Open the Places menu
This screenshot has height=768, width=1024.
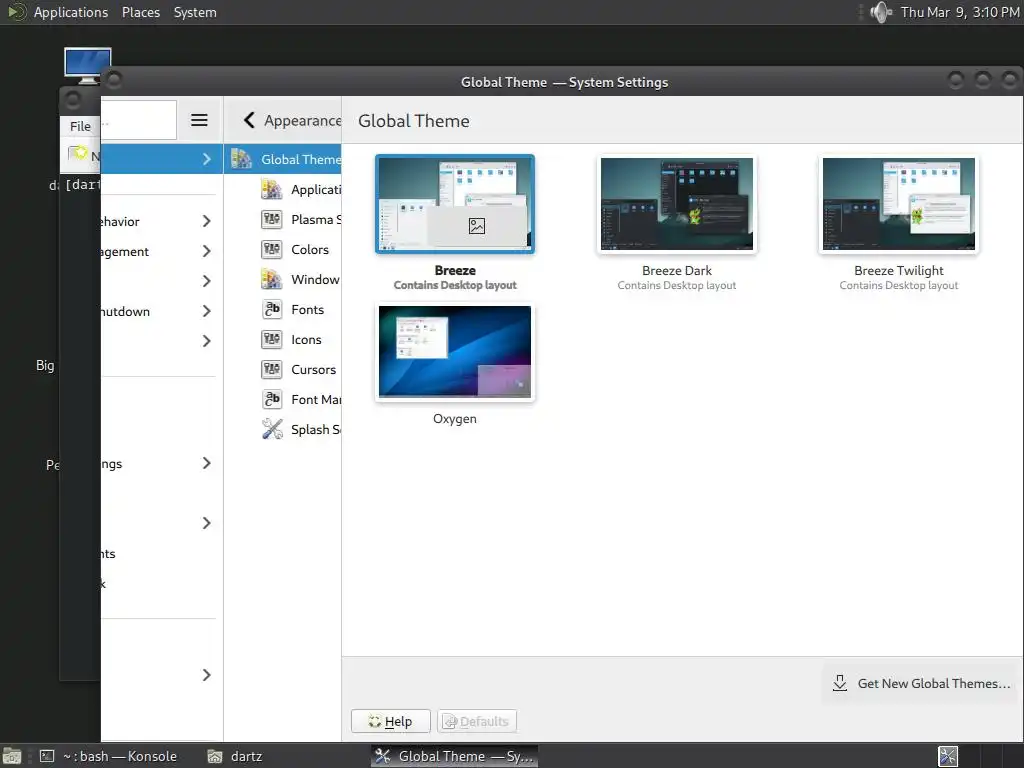coord(141,12)
